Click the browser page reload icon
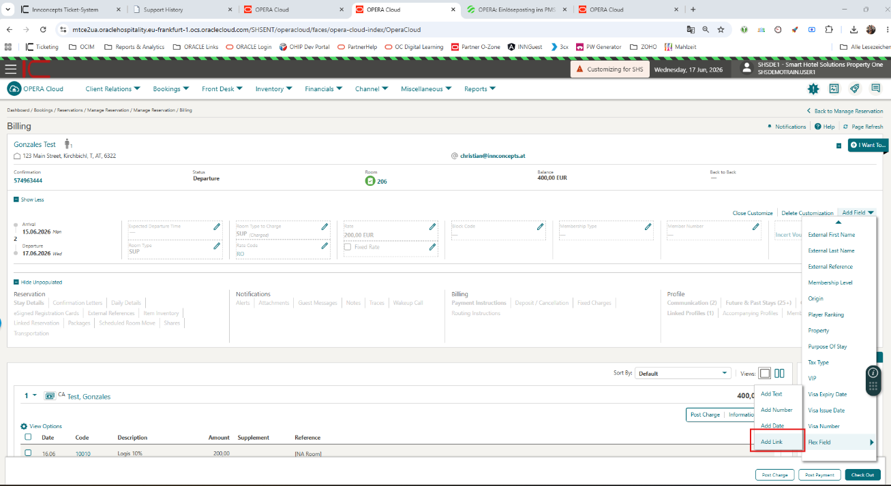This screenshot has width=891, height=486. coord(43,30)
